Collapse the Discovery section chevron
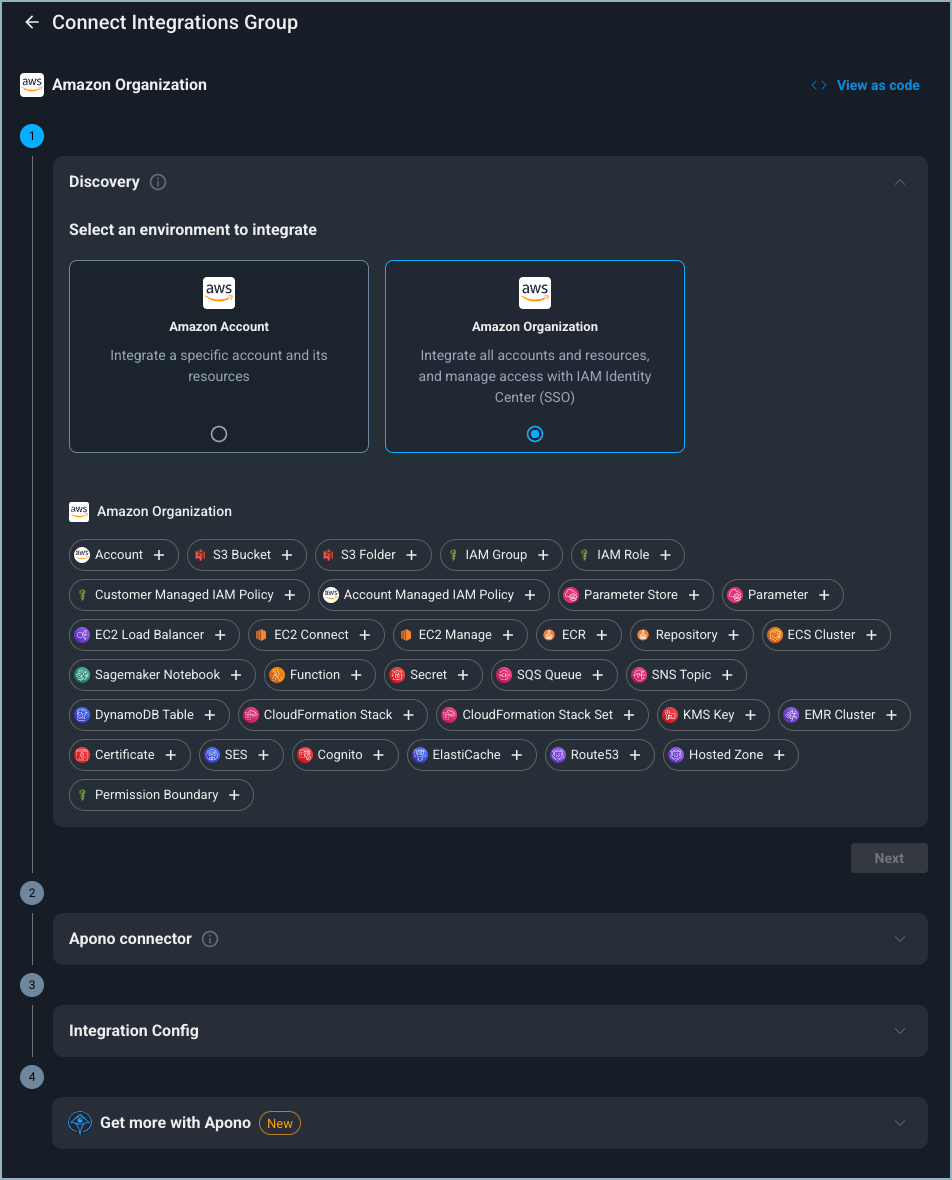This screenshot has width=952, height=1180. coord(900,182)
